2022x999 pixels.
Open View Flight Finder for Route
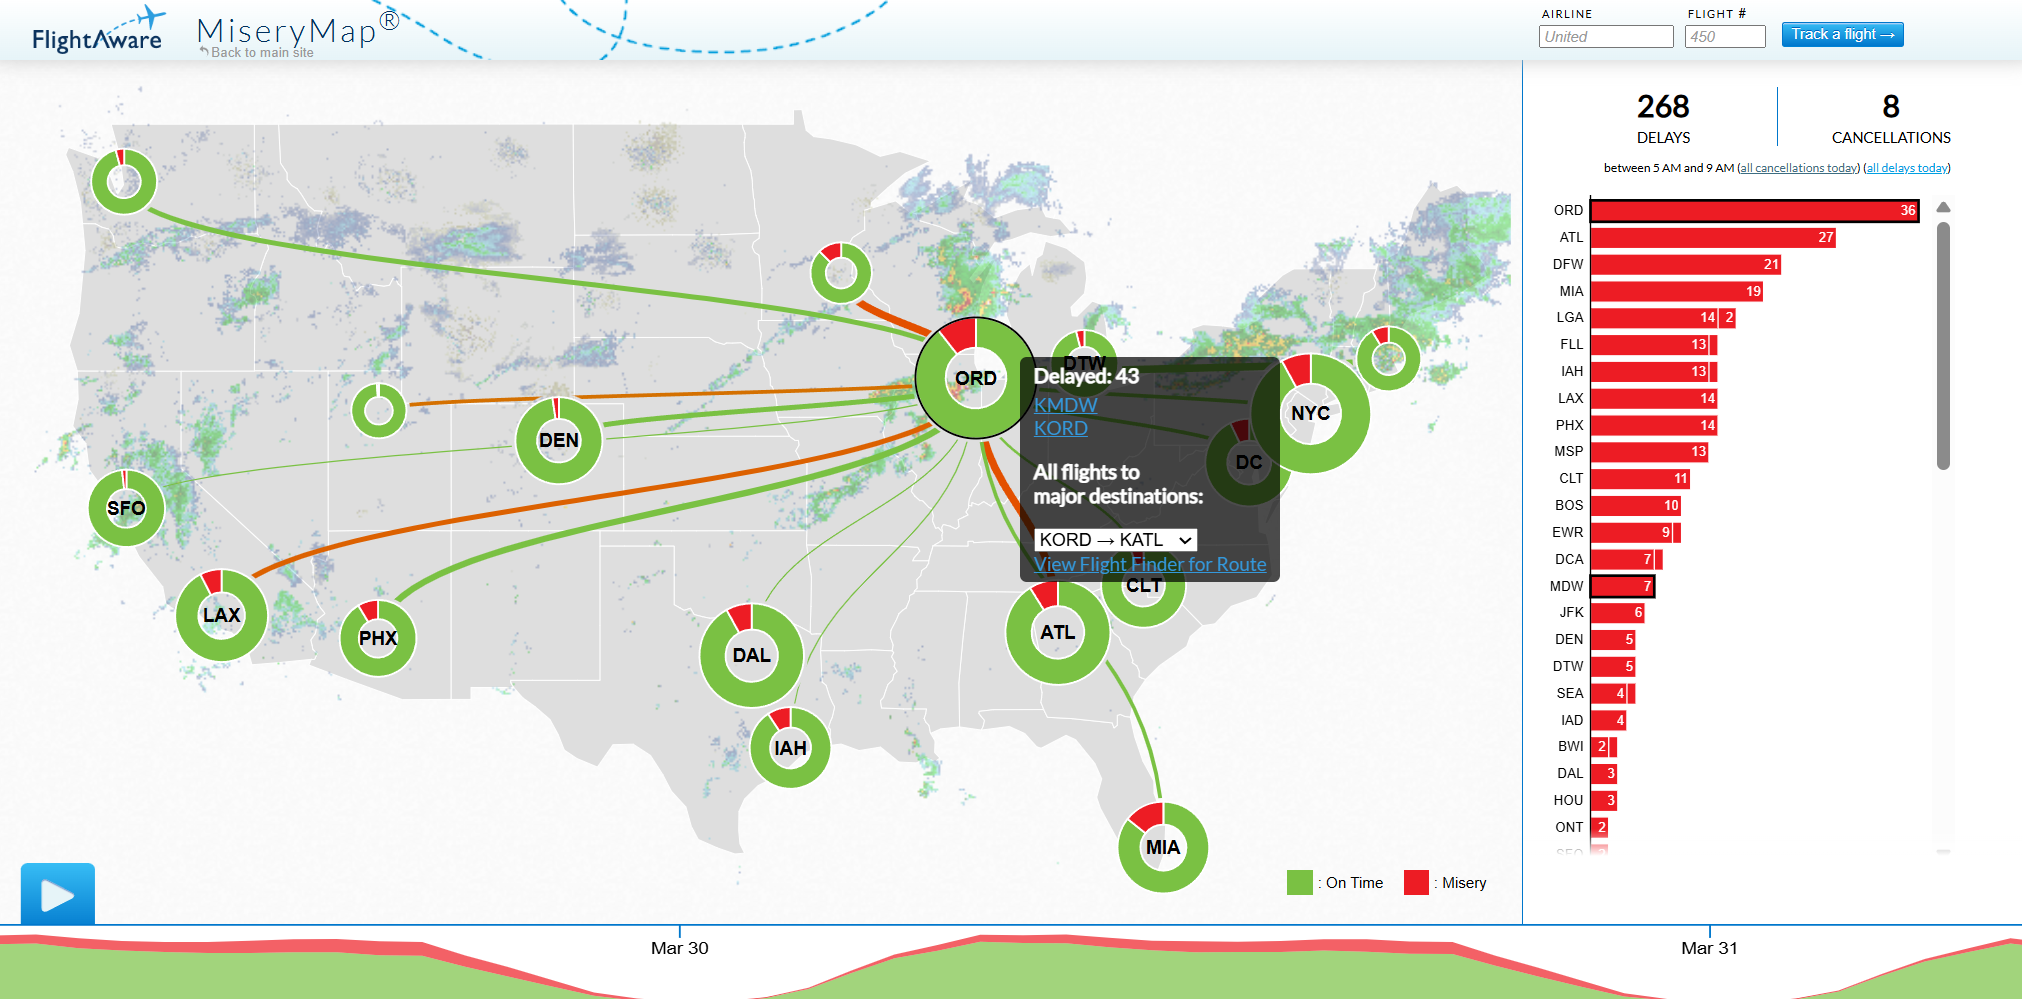click(x=1150, y=564)
